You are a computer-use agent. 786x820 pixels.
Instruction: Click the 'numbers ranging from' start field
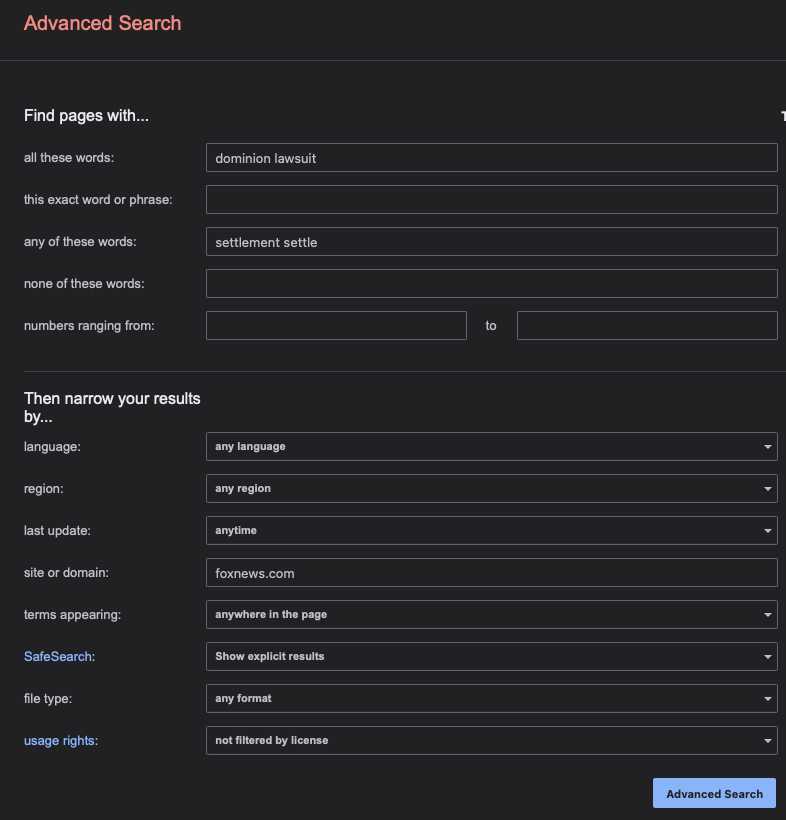336,325
